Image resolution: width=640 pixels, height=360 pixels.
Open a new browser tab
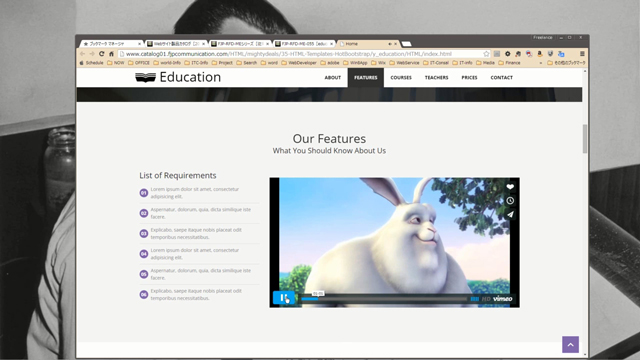[406, 44]
